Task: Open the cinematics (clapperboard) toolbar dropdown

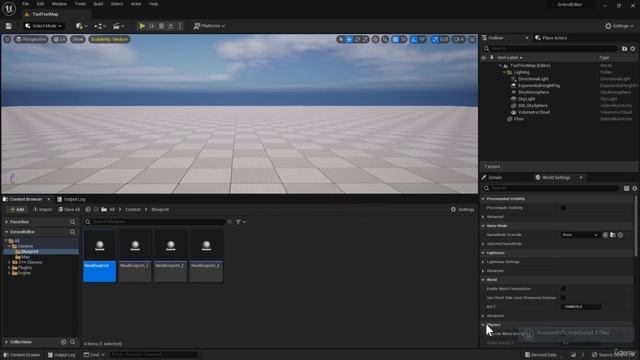Action: point(118,26)
